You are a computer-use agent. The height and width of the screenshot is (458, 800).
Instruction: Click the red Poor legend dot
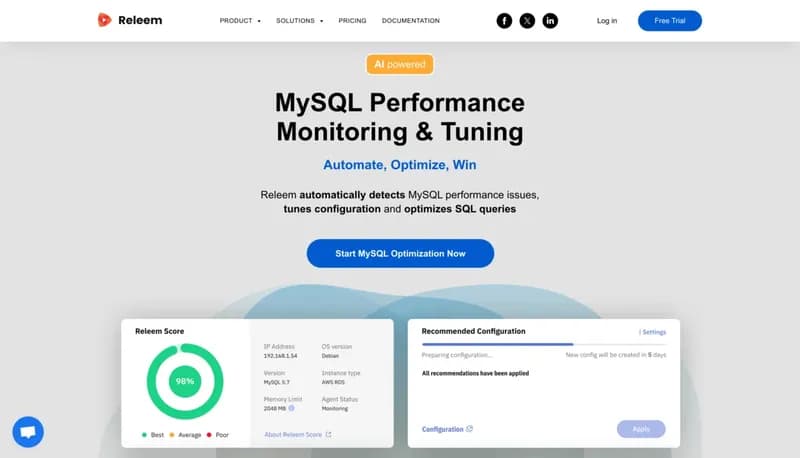pos(209,435)
